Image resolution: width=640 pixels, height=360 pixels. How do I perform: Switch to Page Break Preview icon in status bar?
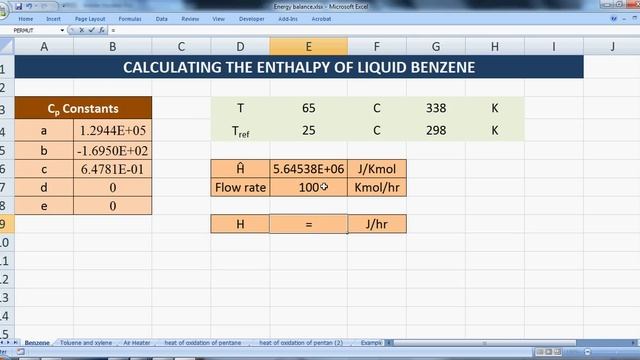(x=558, y=352)
